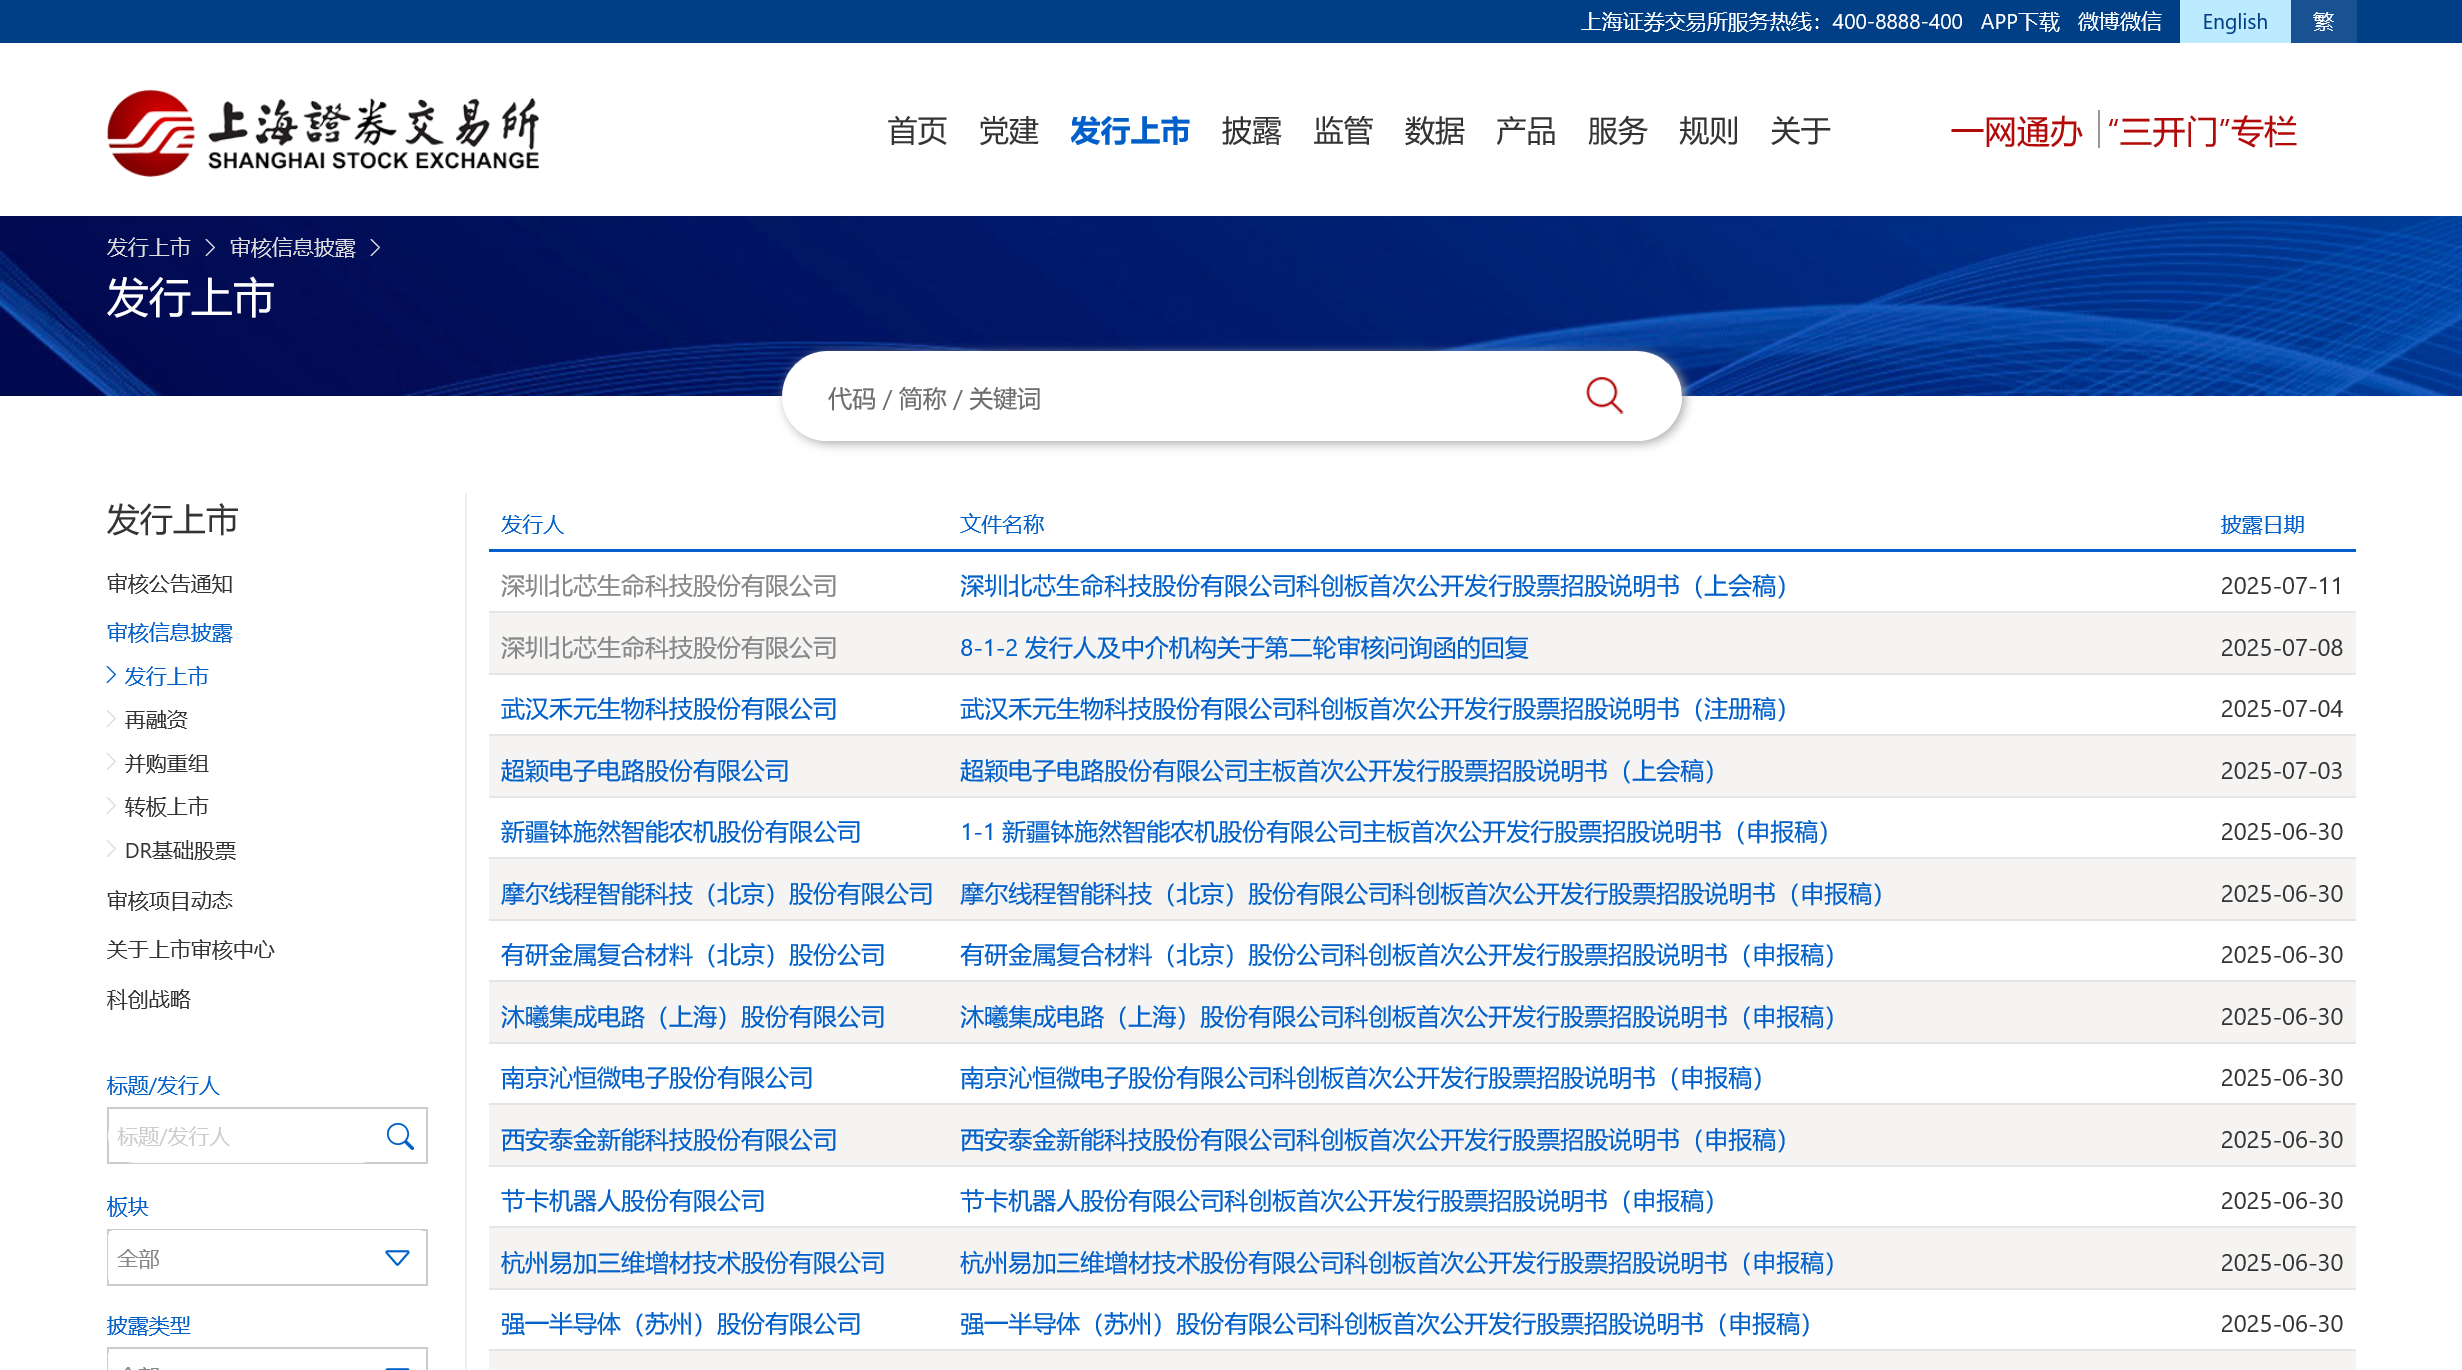This screenshot has width=2462, height=1370.
Task: Open the 1-1 新疆钵施然 prospectus document
Action: pos(1395,832)
